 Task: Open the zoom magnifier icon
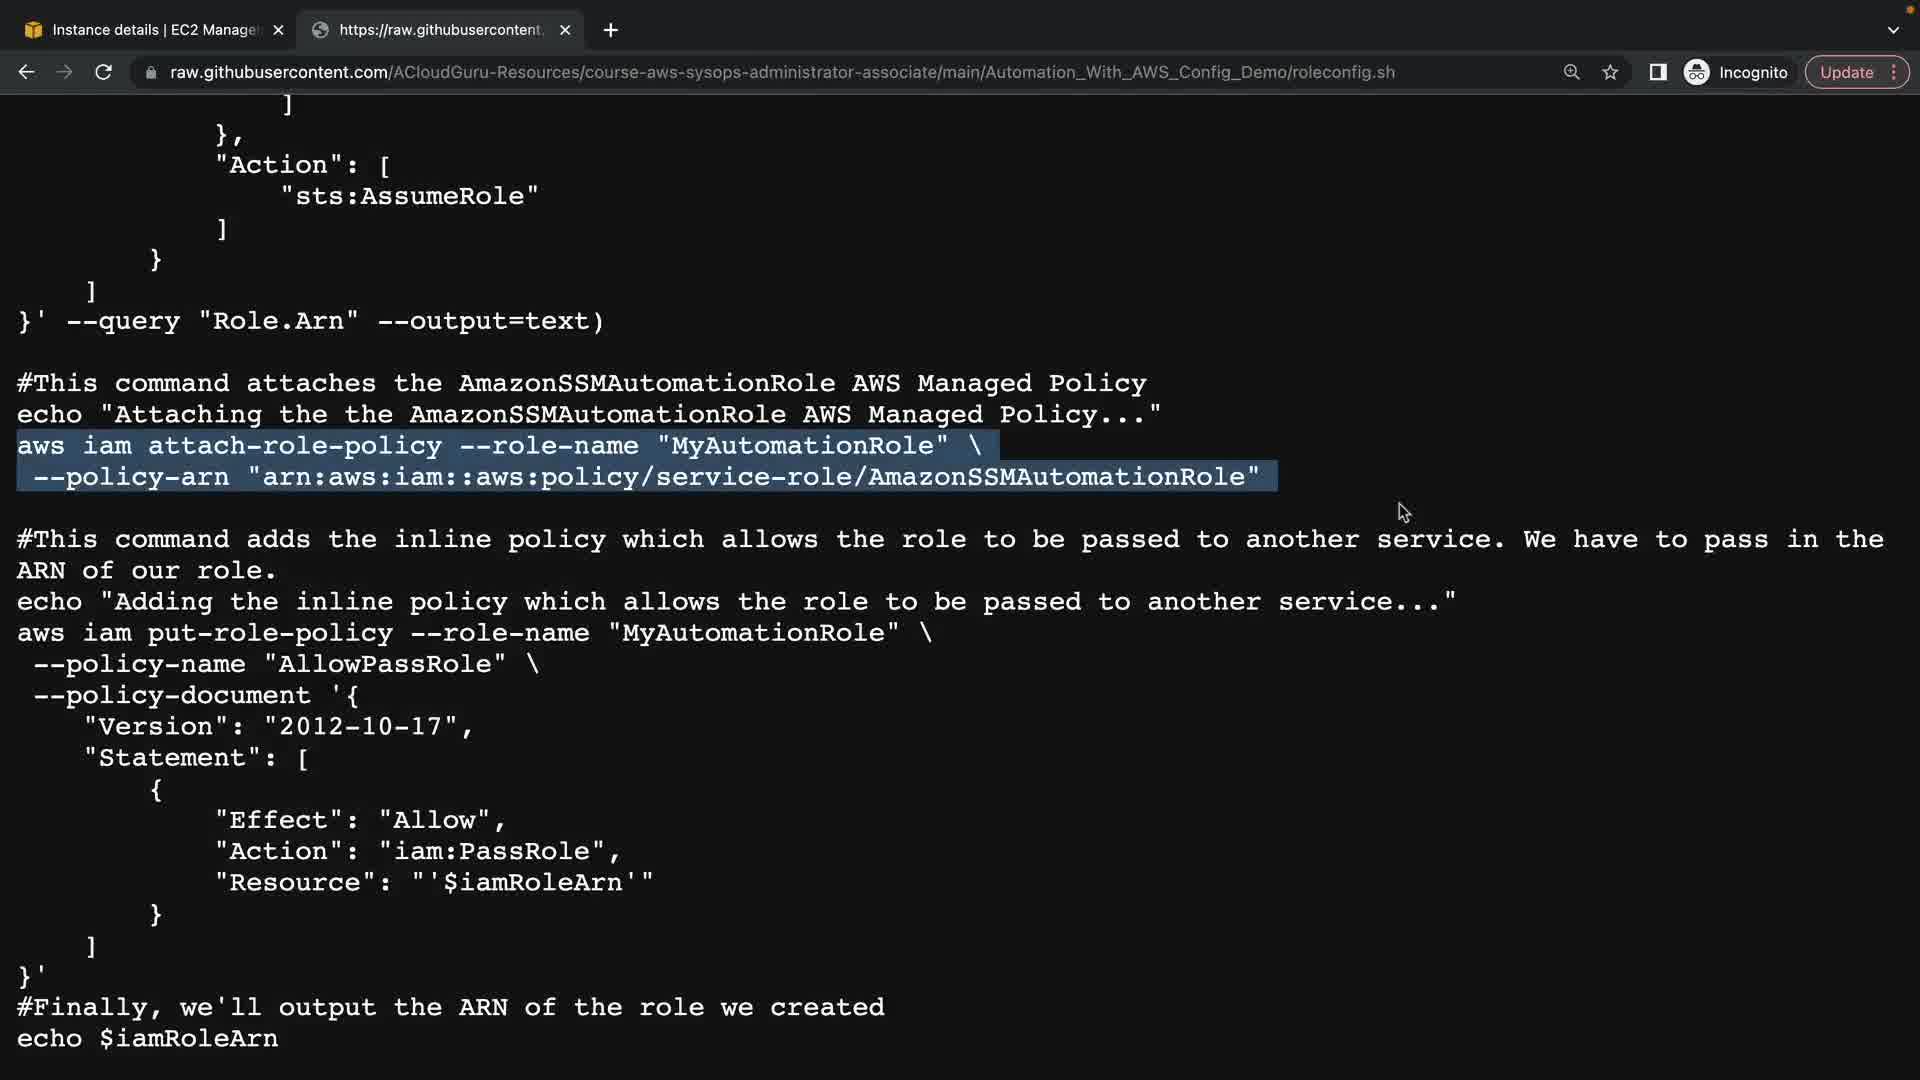click(1571, 72)
